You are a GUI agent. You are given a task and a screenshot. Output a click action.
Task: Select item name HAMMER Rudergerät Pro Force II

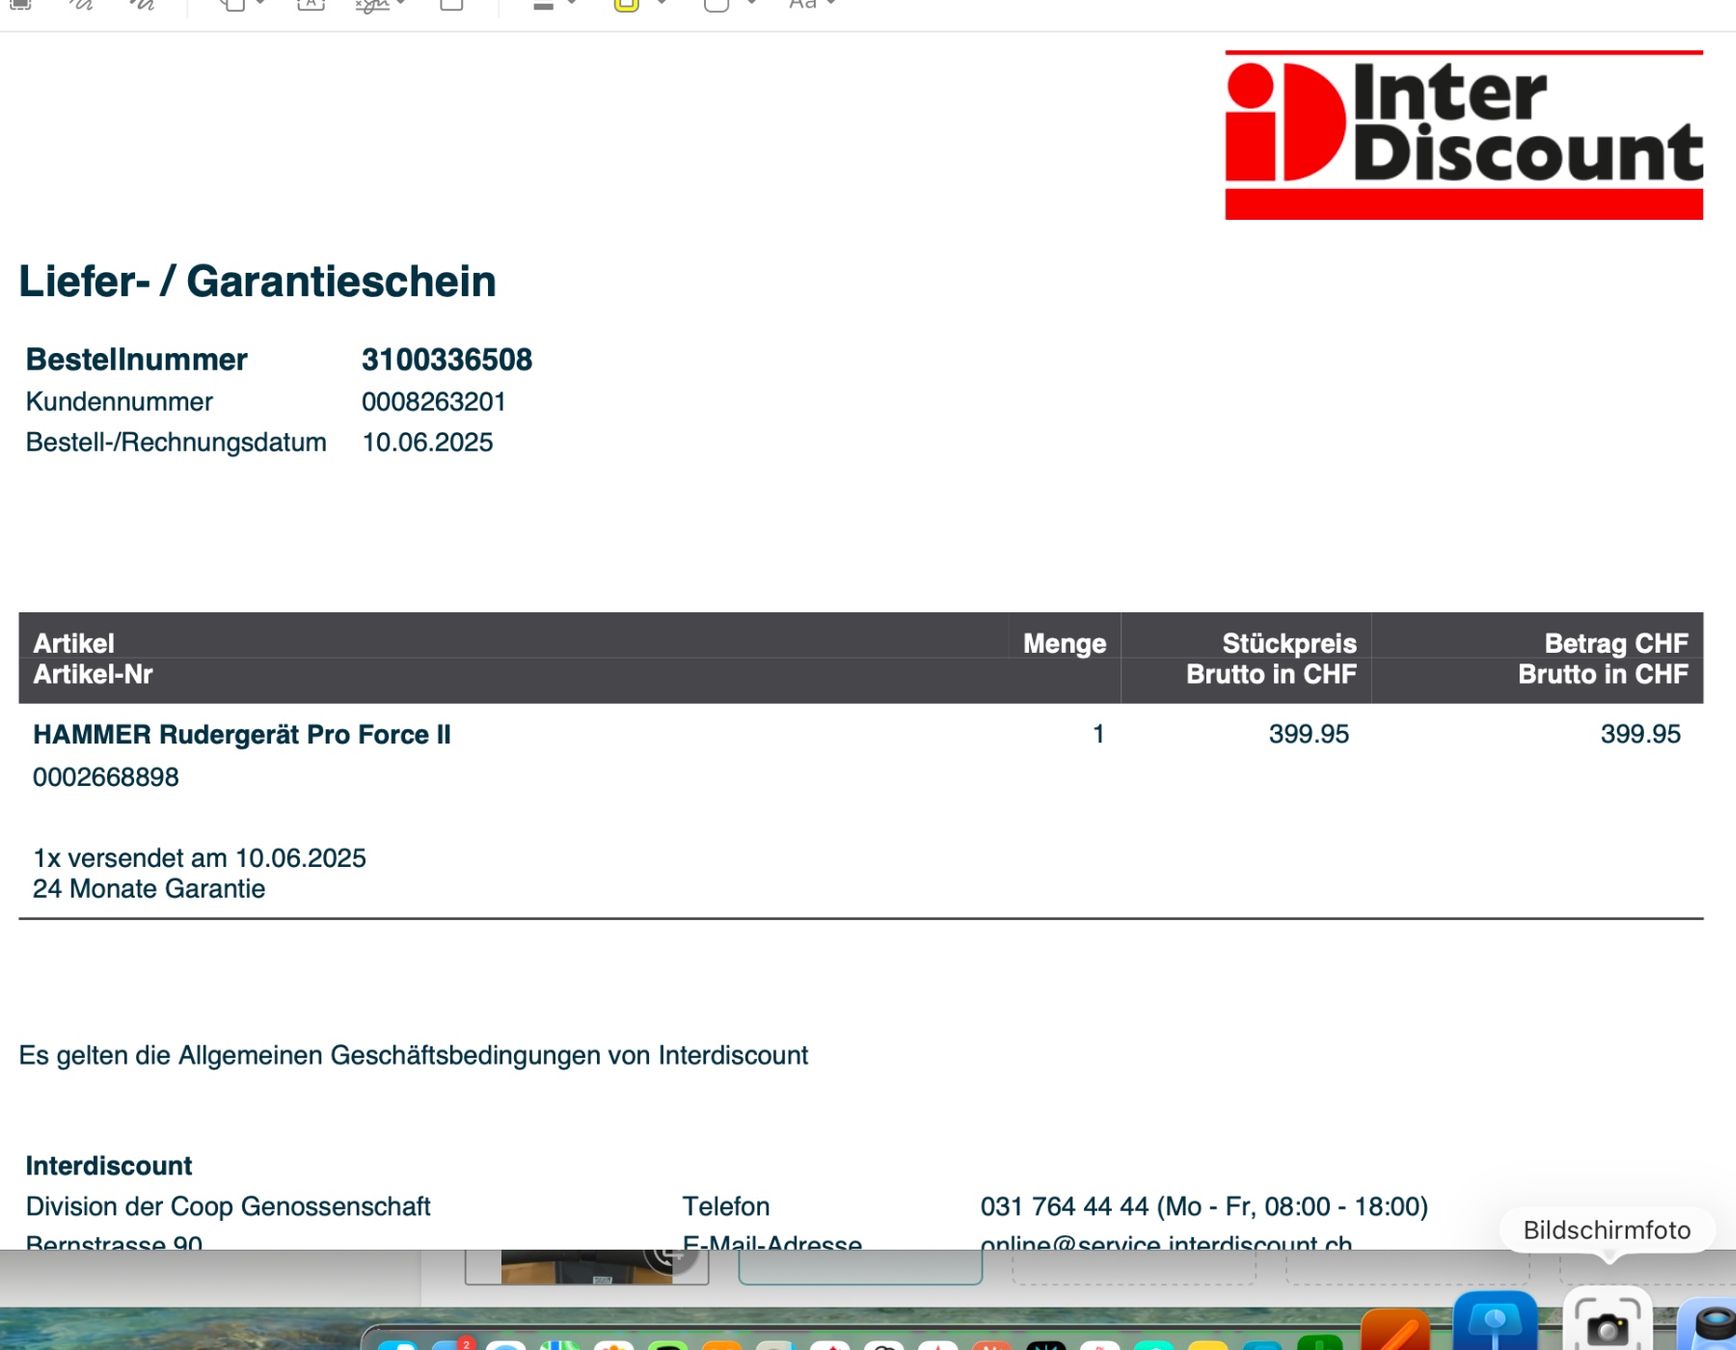[x=242, y=734]
